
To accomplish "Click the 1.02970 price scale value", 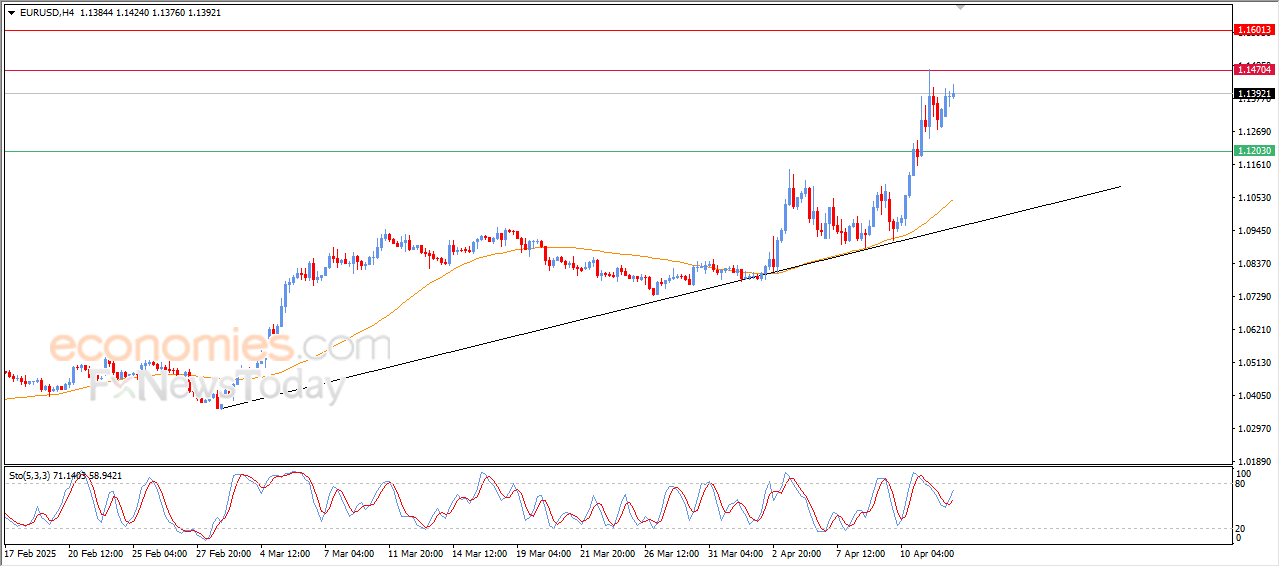I will pos(1254,429).
